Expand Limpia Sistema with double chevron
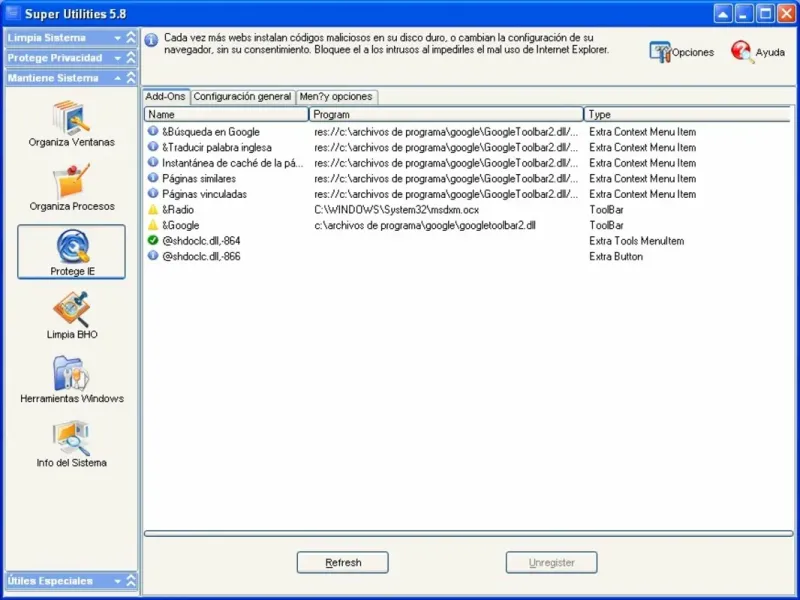Viewport: 800px width, 600px height. click(x=131, y=37)
